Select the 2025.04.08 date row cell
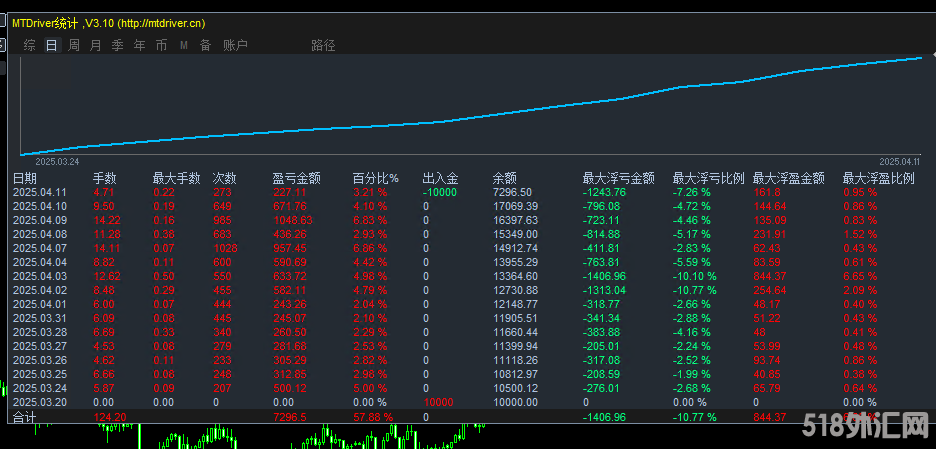The image size is (936, 449). pyautogui.click(x=39, y=234)
